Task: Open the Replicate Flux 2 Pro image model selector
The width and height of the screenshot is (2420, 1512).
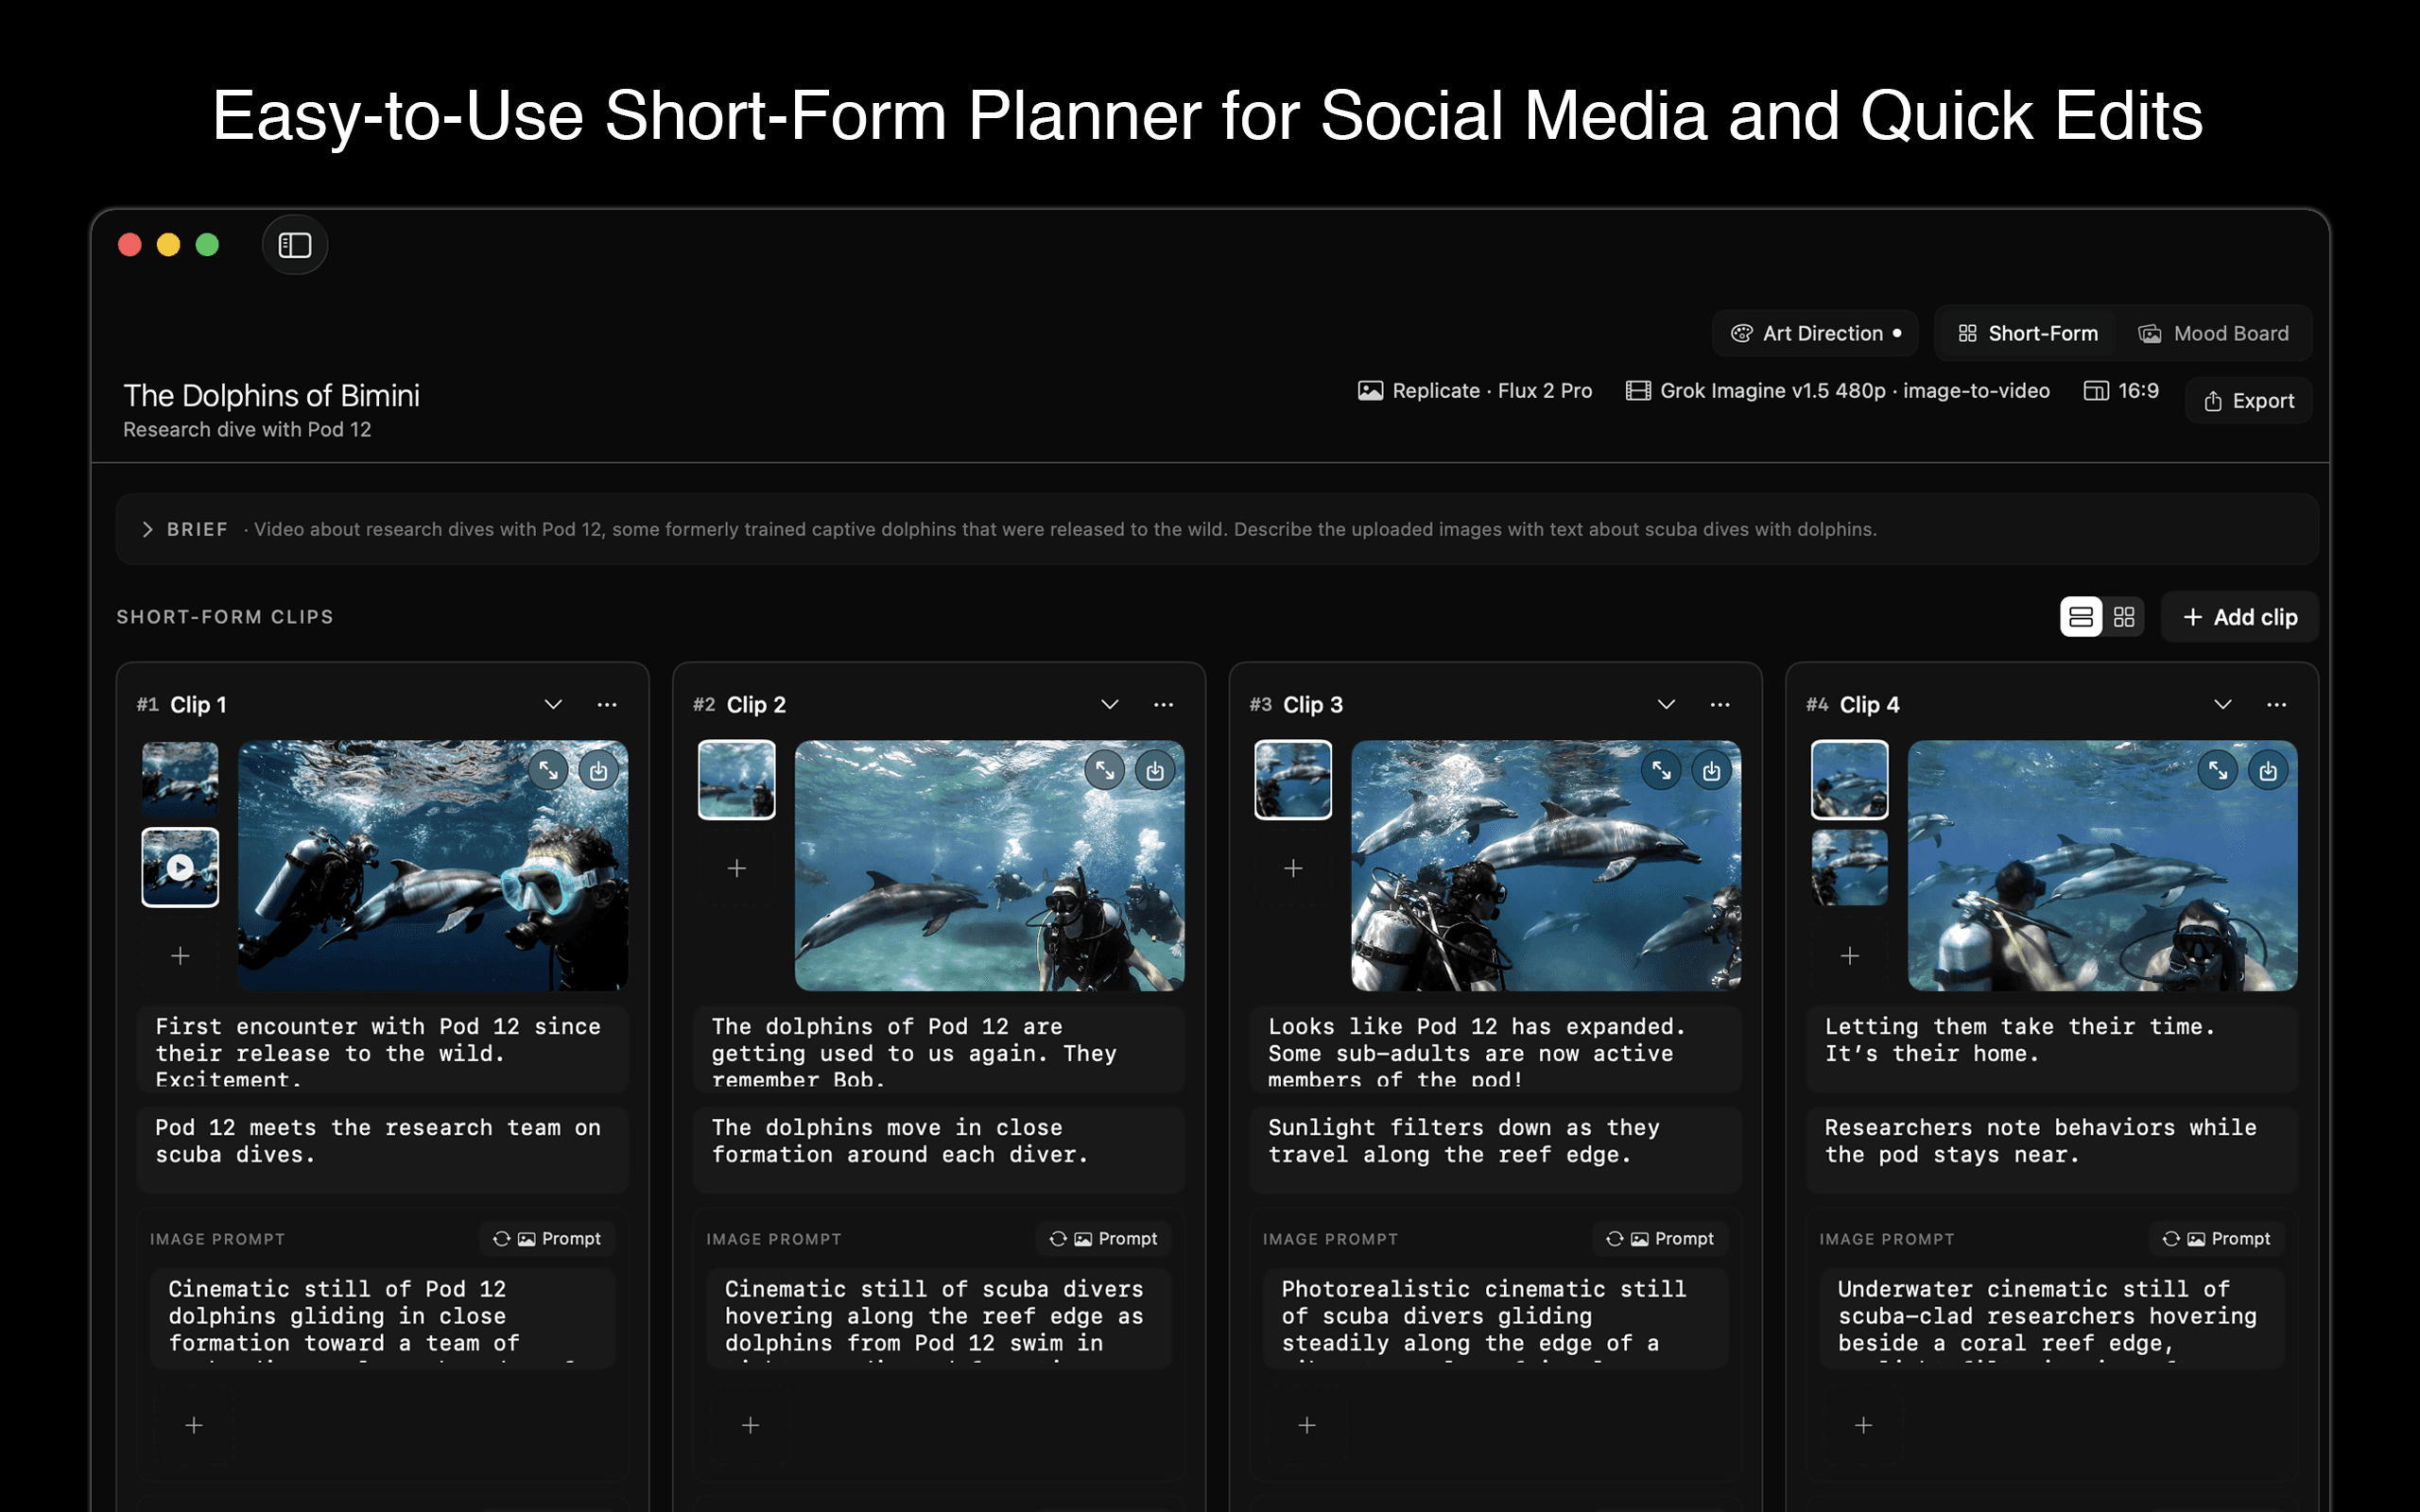Action: click(x=1475, y=391)
